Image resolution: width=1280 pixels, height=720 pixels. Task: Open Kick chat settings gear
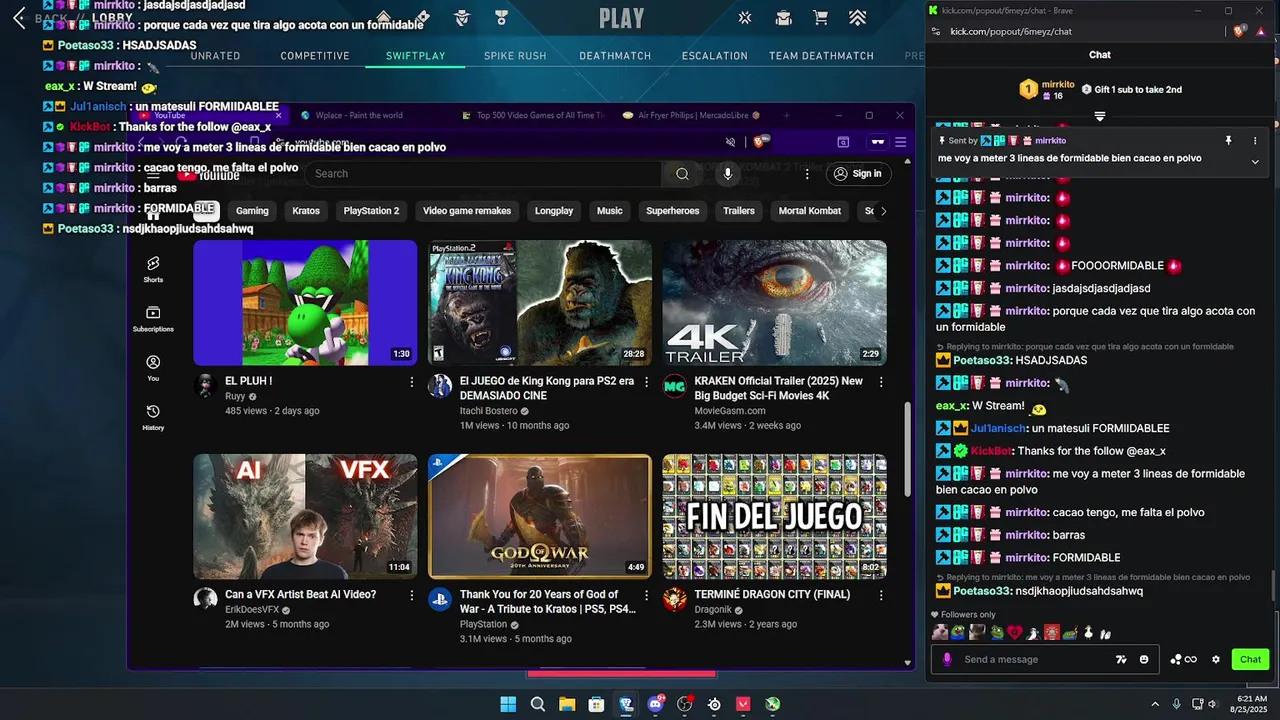click(1216, 660)
